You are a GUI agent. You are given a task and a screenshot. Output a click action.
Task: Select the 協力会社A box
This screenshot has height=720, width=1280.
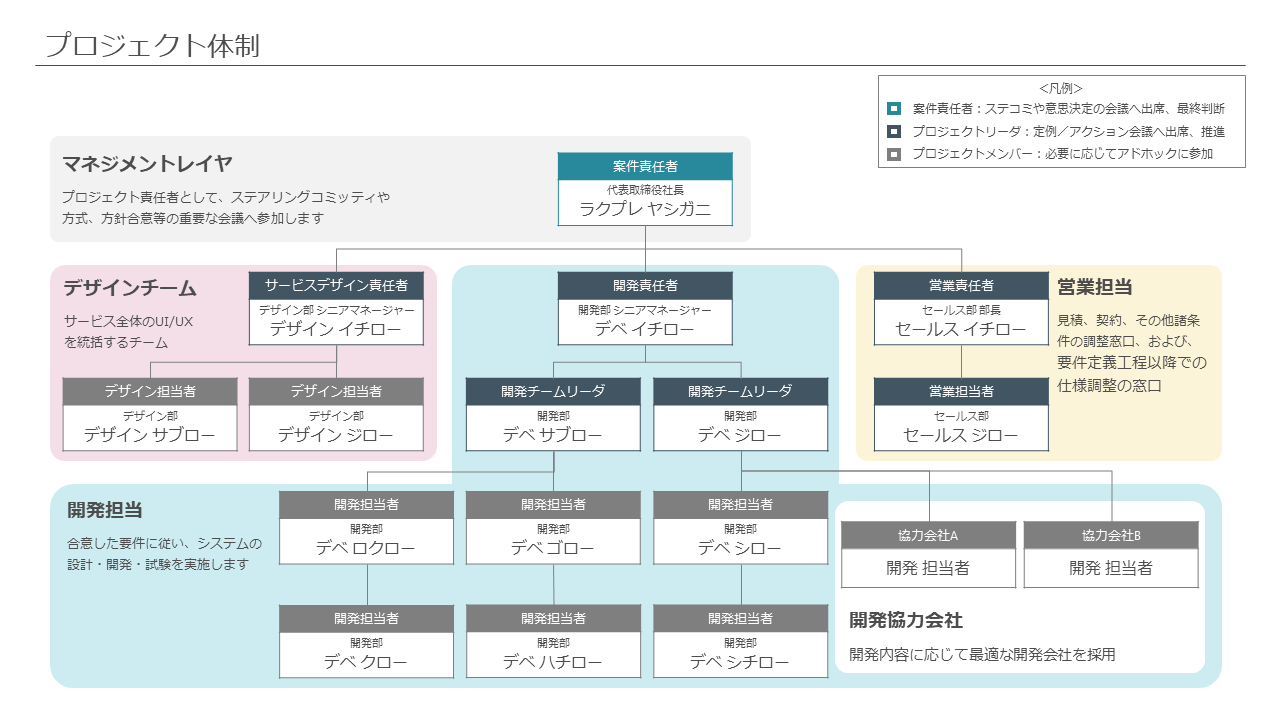point(928,555)
